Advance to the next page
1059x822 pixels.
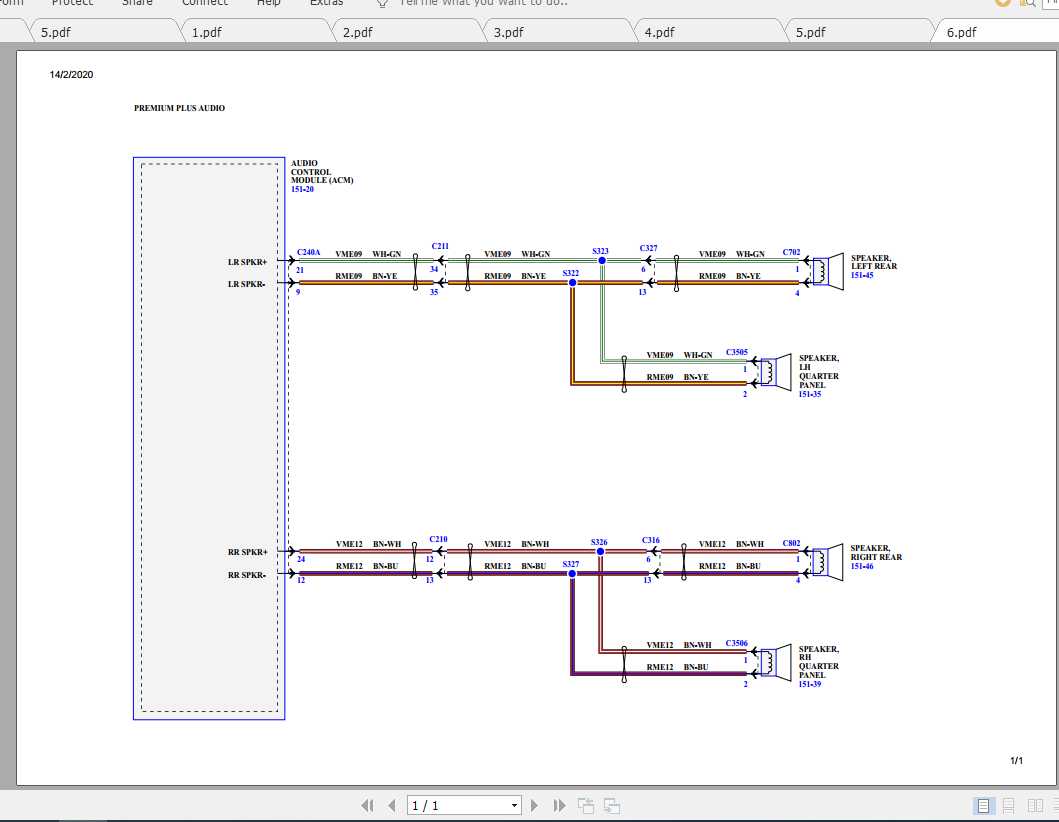tap(535, 805)
